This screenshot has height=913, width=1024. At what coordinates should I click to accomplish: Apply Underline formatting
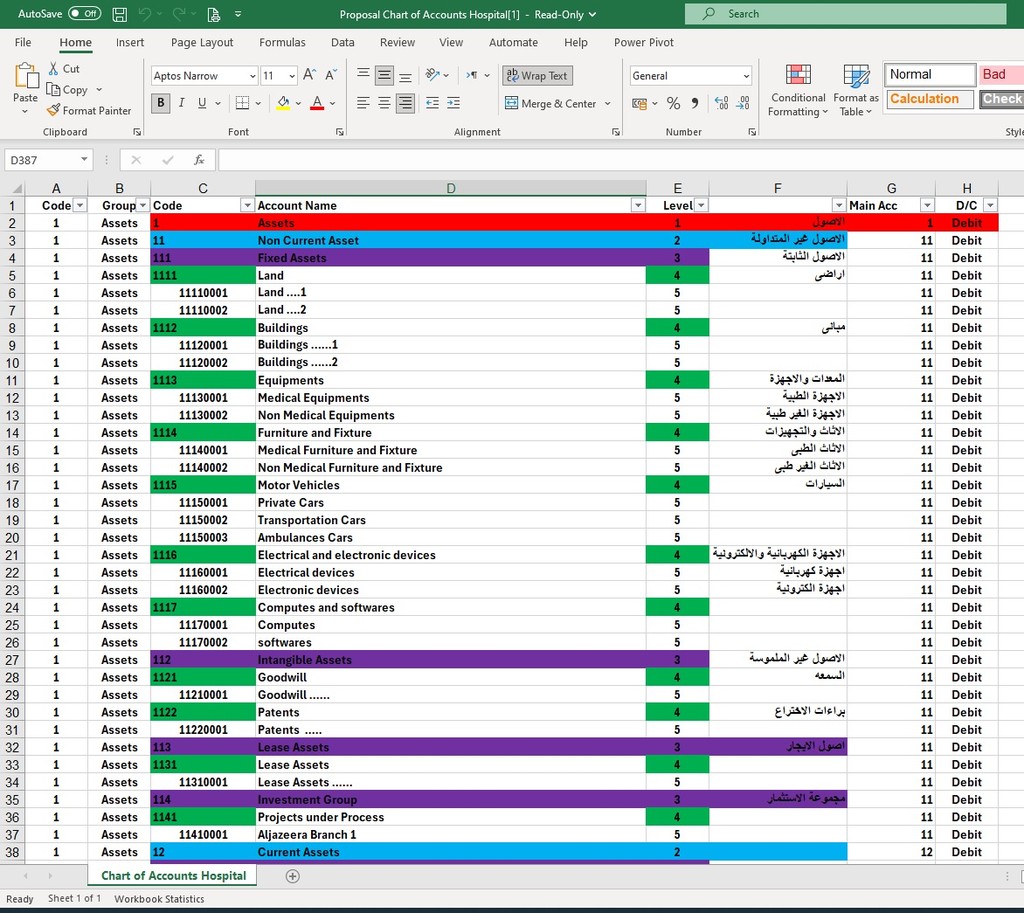pos(202,103)
